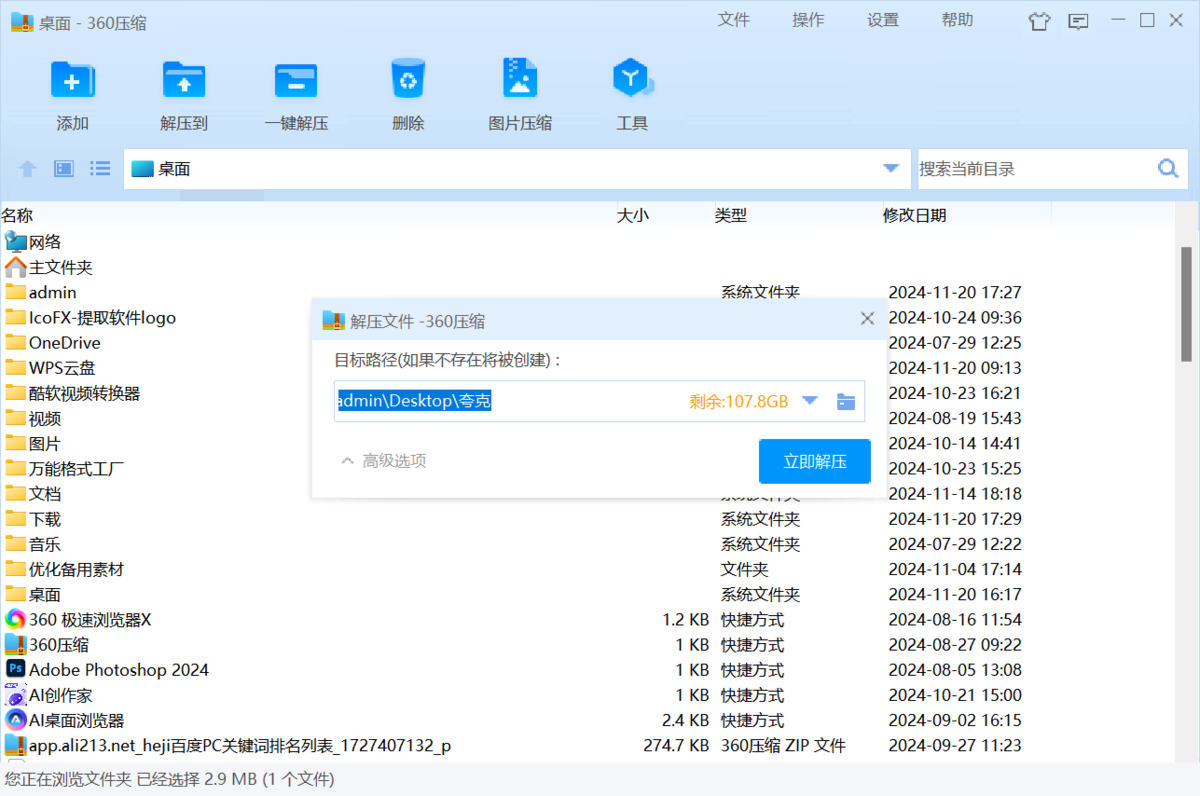Select the AI桌面浏览器 shortcut icon
Viewport: 1200px width, 796px height.
pyautogui.click(x=16, y=720)
